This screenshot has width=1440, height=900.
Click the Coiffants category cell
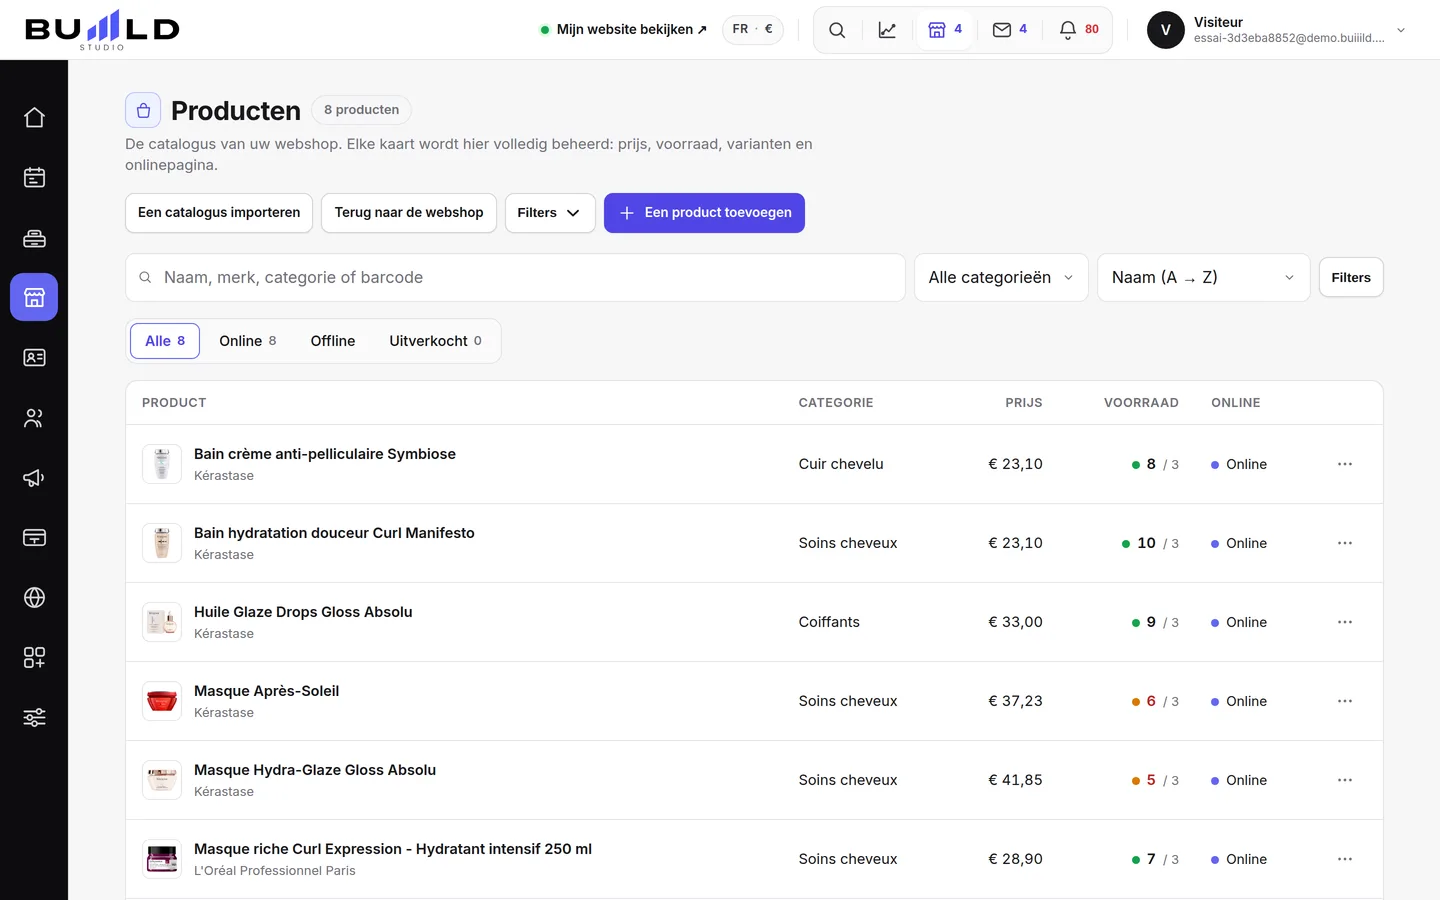tap(829, 622)
